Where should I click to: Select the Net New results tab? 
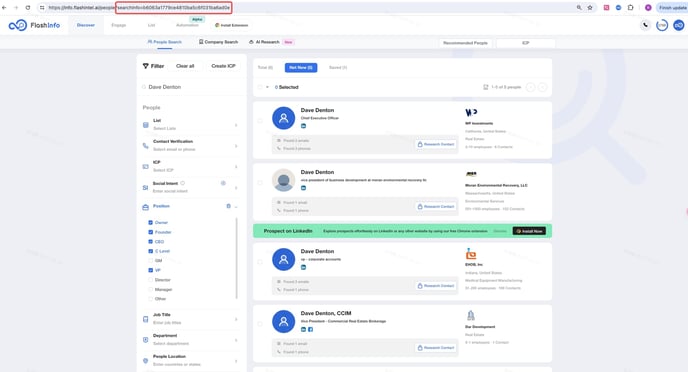301,68
